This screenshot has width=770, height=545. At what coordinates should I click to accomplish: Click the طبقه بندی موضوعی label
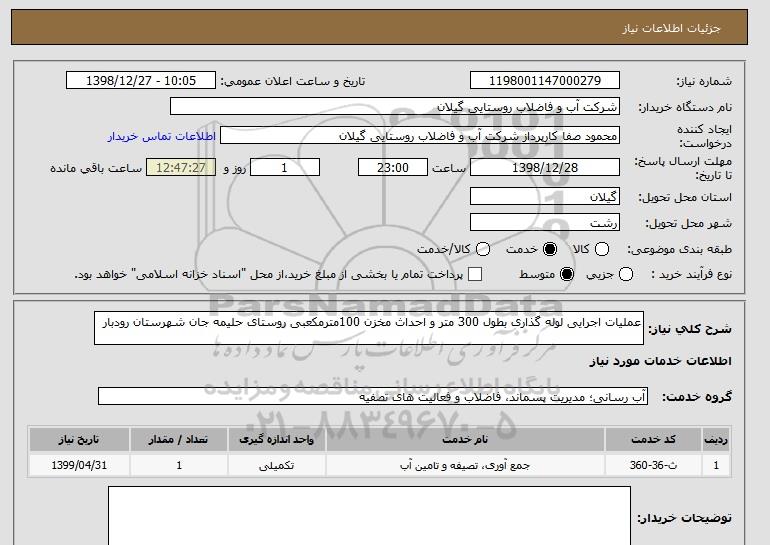click(x=680, y=249)
